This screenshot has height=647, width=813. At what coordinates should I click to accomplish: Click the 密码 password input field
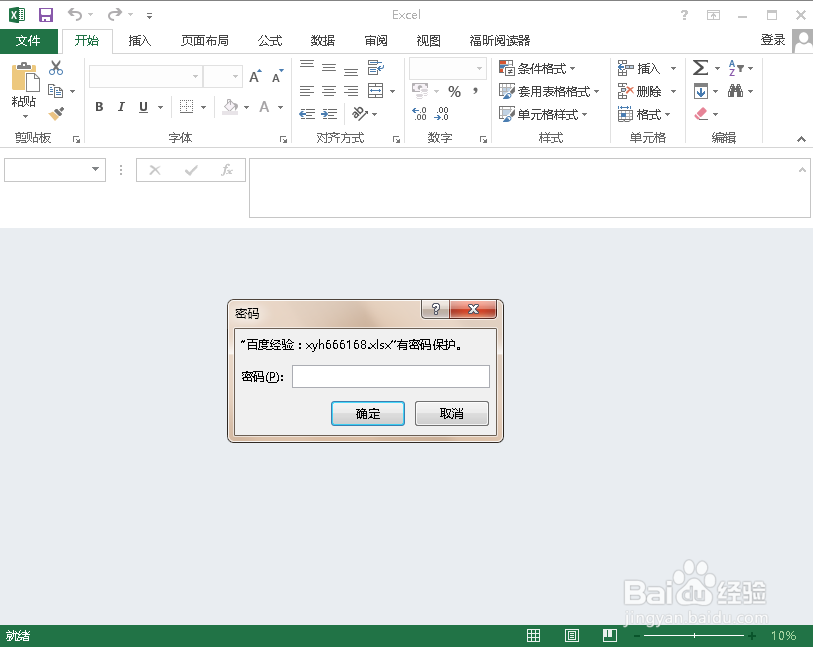point(390,376)
